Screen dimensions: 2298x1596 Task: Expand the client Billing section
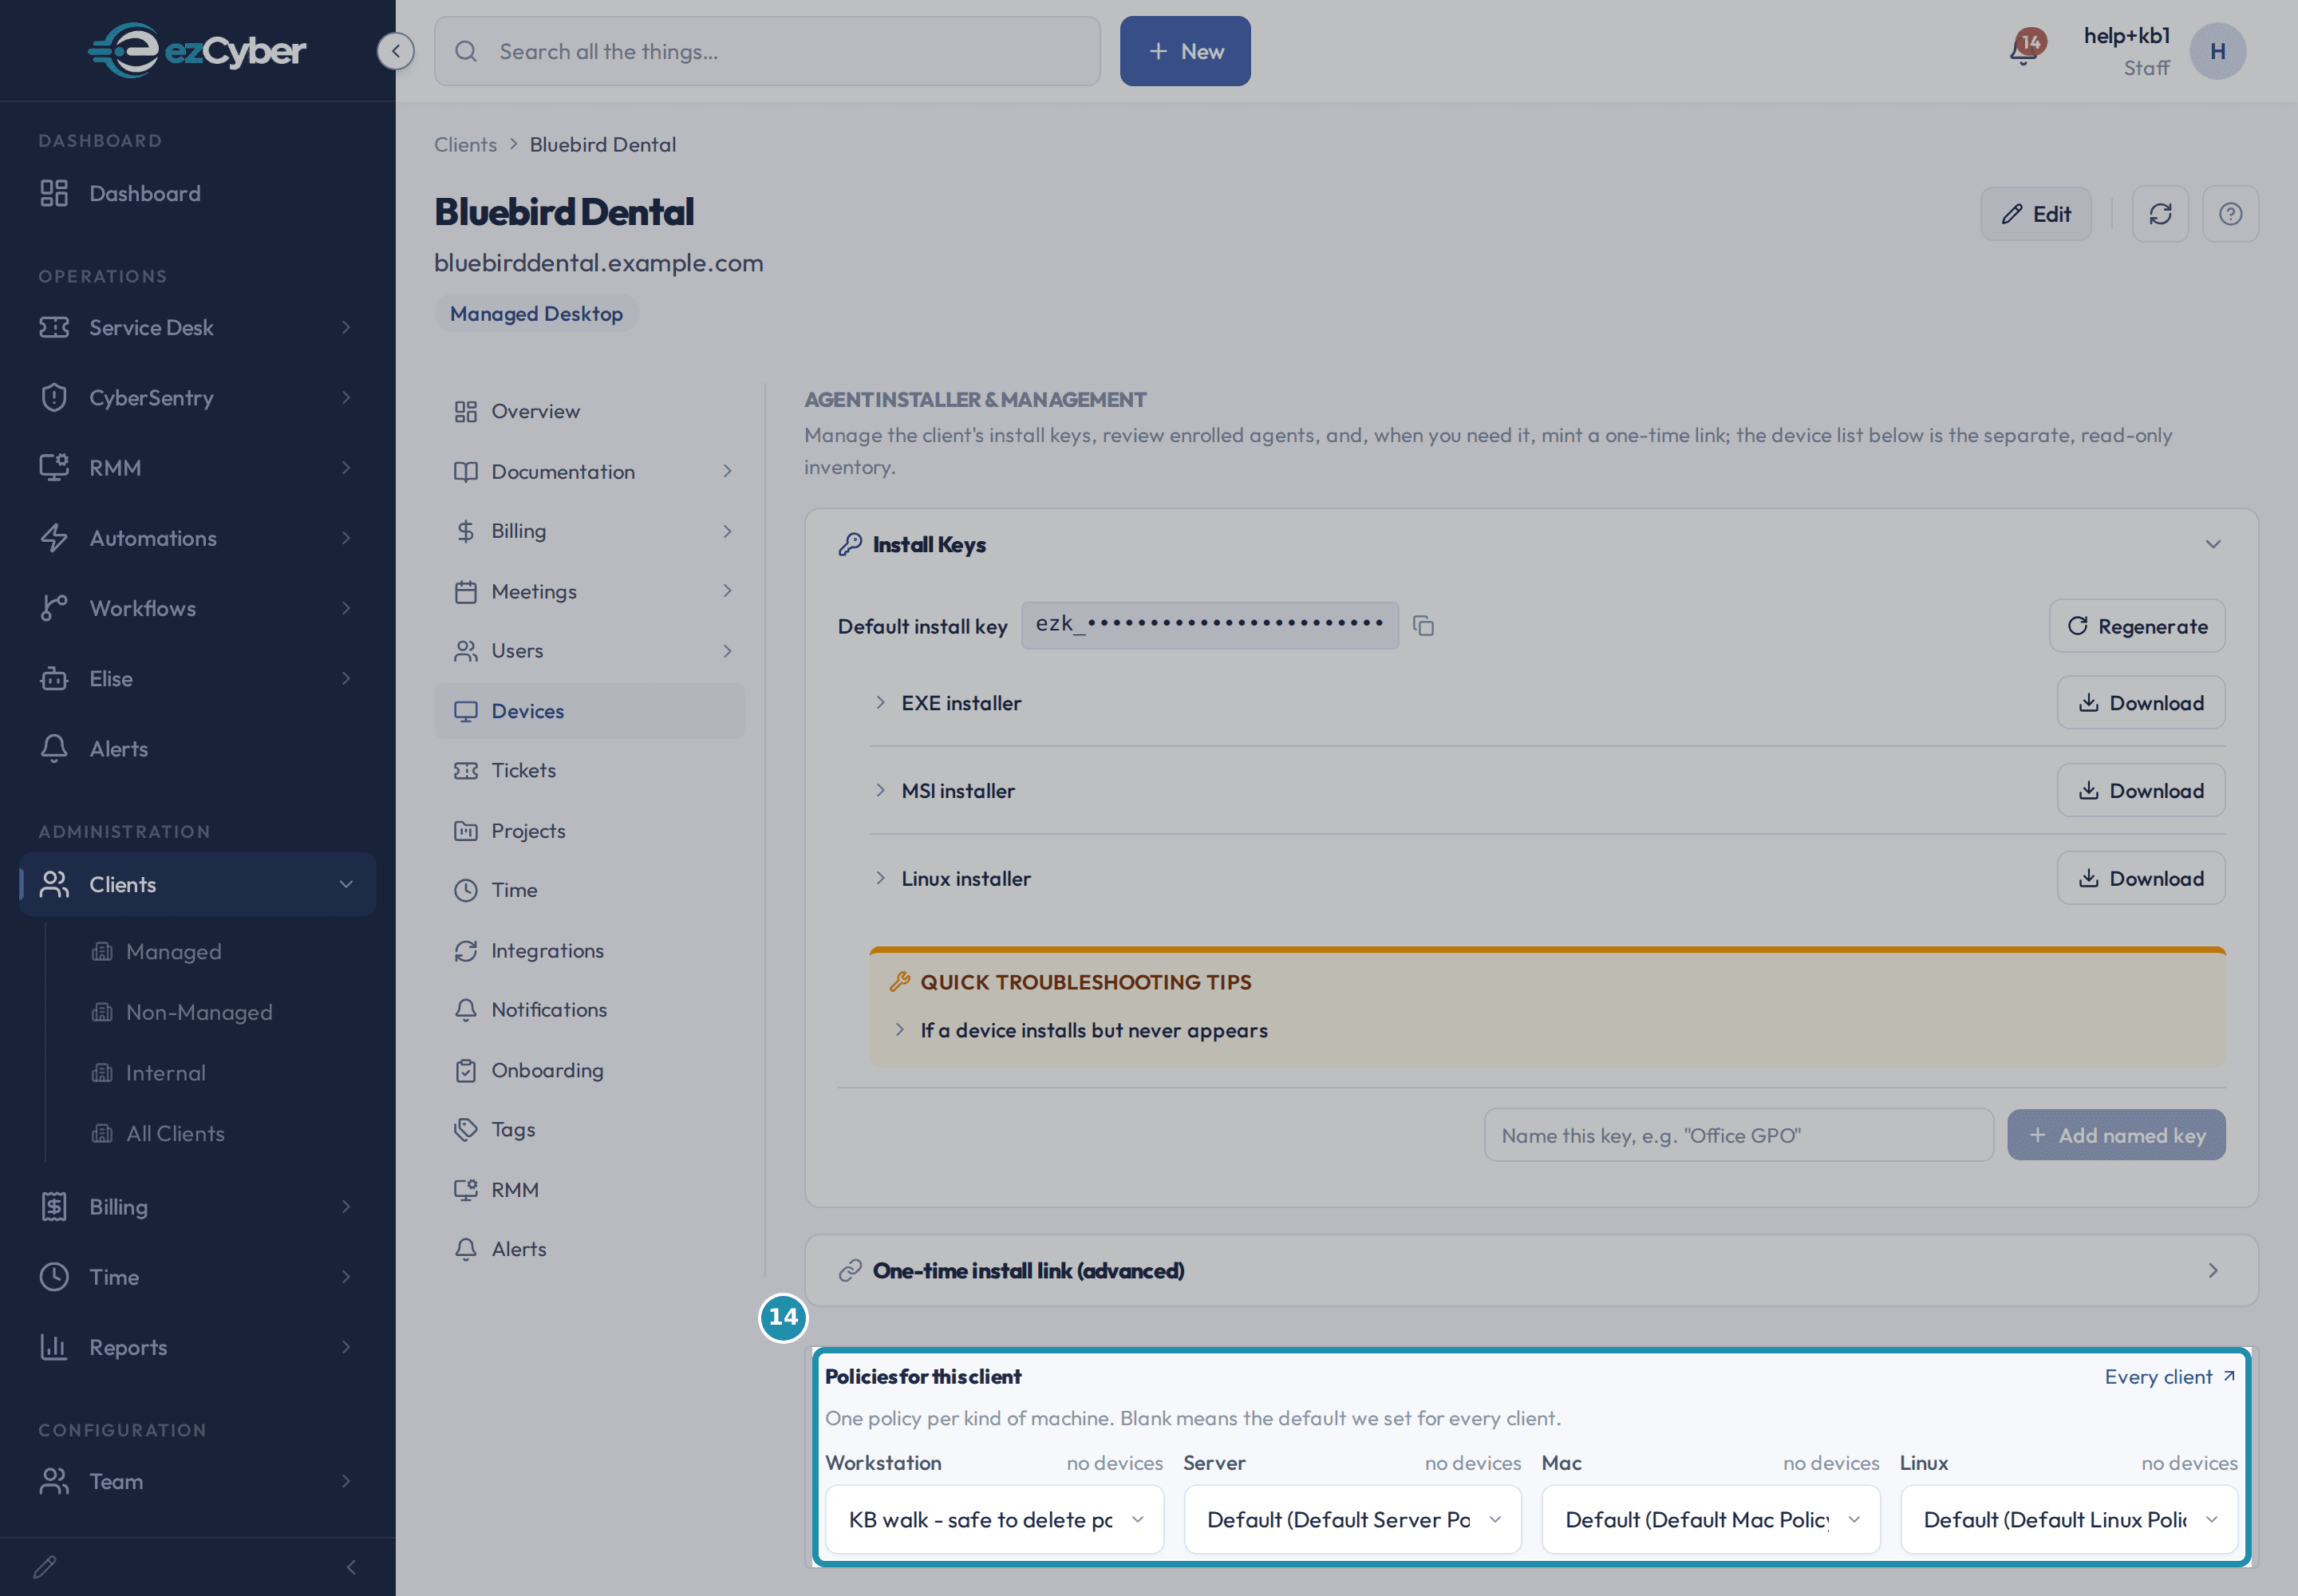pyautogui.click(x=589, y=531)
